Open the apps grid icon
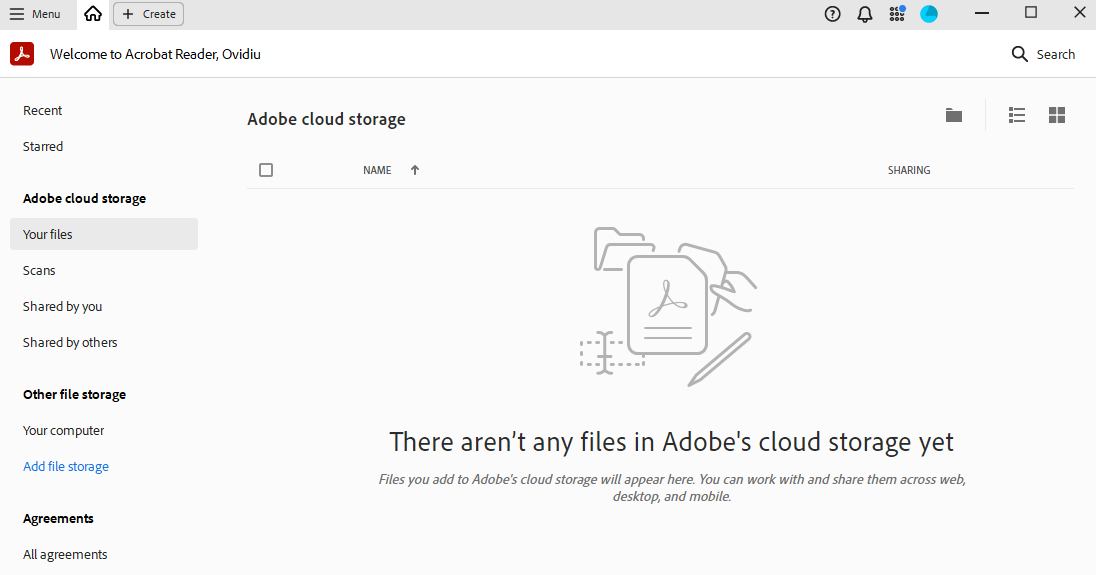The height and width of the screenshot is (575, 1096). 897,14
